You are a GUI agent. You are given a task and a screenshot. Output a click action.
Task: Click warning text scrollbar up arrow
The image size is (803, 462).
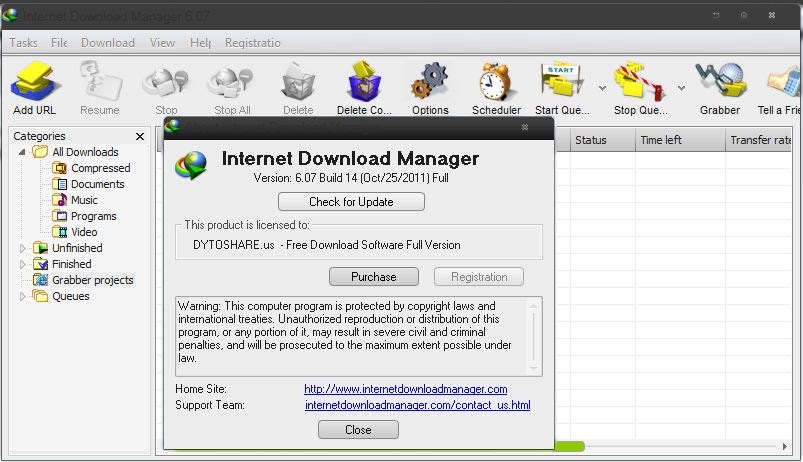click(534, 306)
